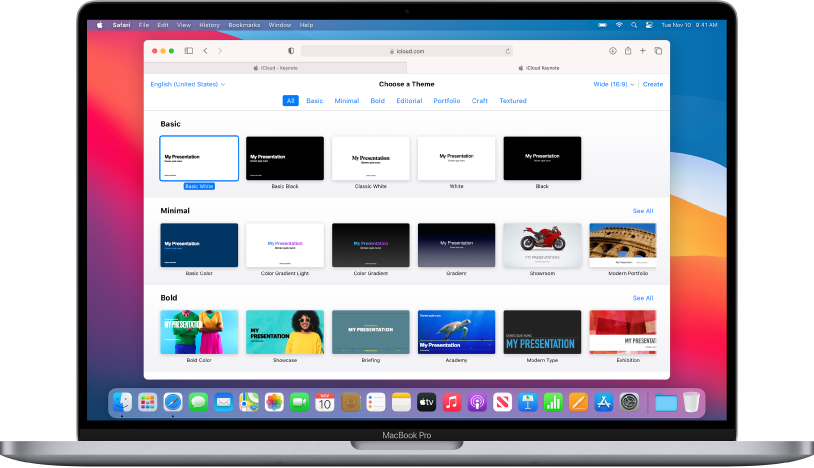814x468 pixels.
Task: Go forward with the Safari forward arrow
Action: [x=220, y=51]
